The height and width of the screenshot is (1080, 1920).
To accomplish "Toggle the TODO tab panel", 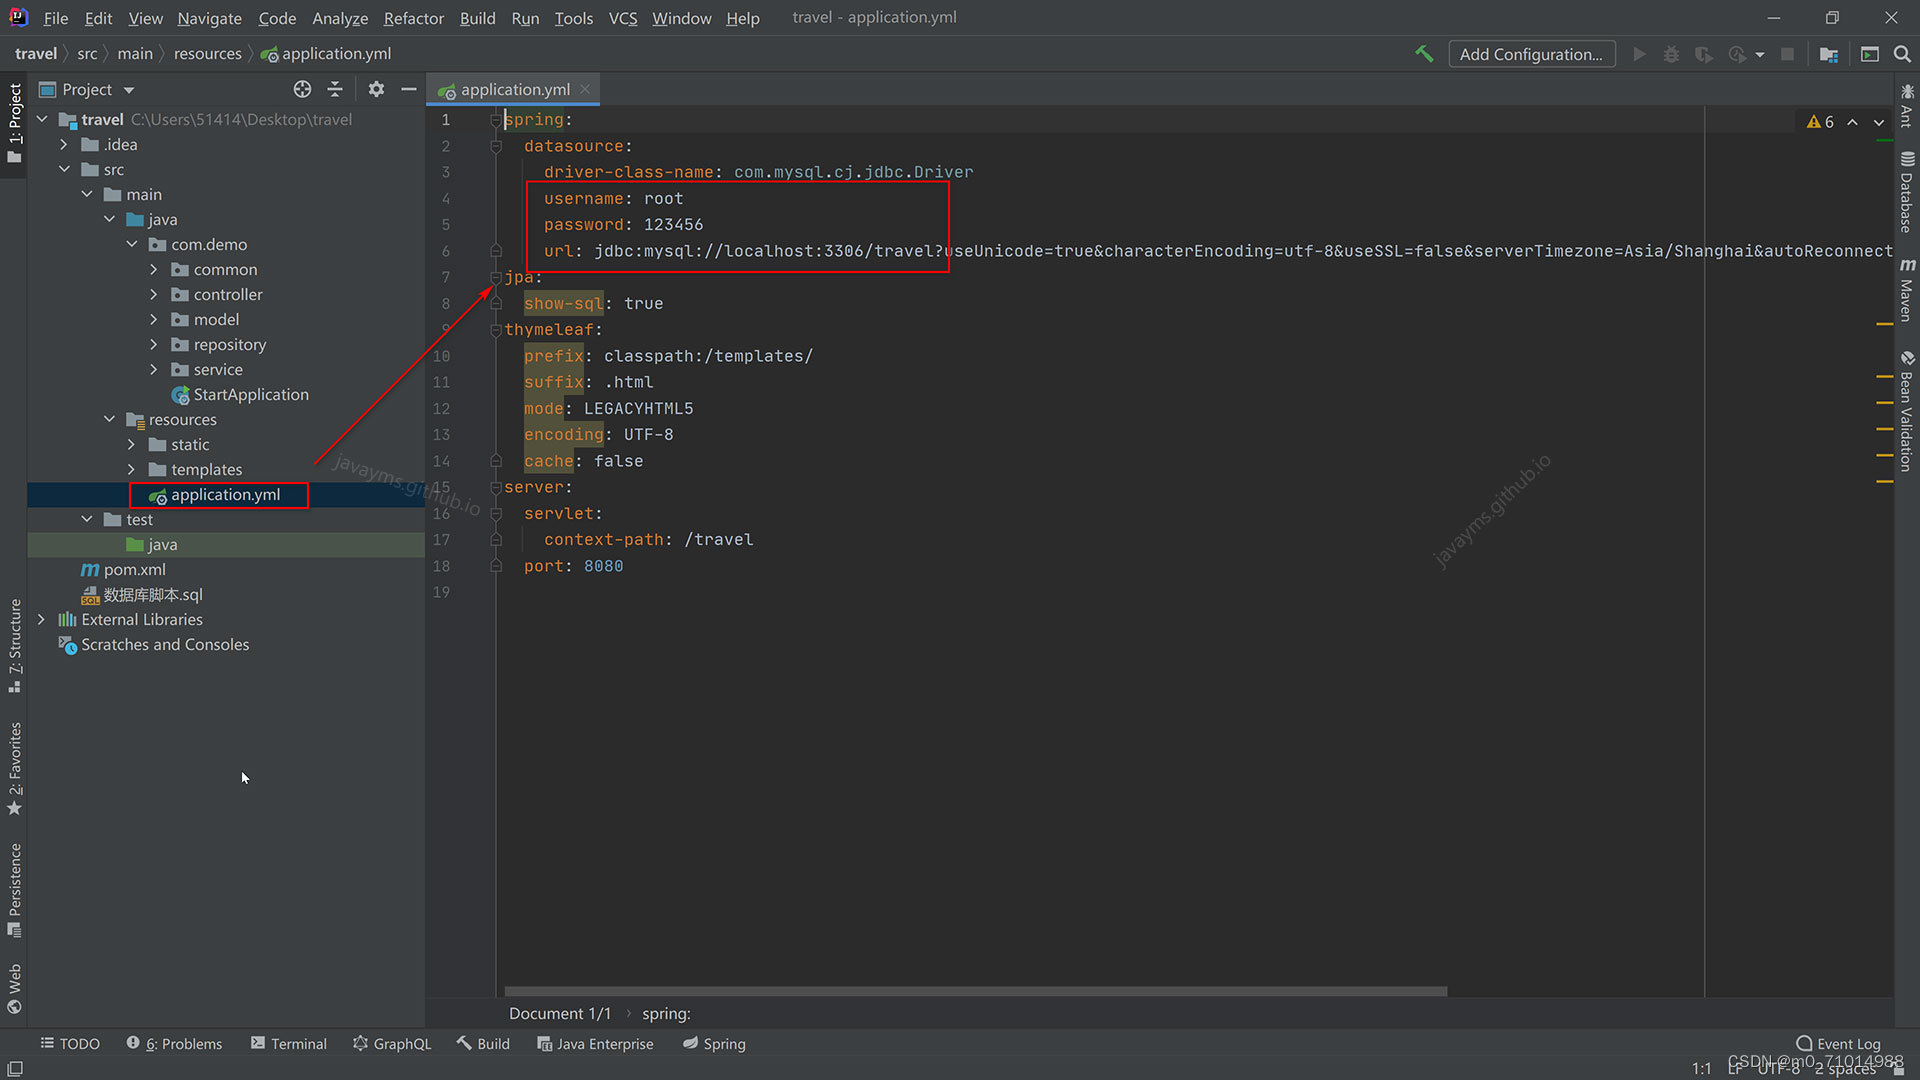I will (71, 1043).
